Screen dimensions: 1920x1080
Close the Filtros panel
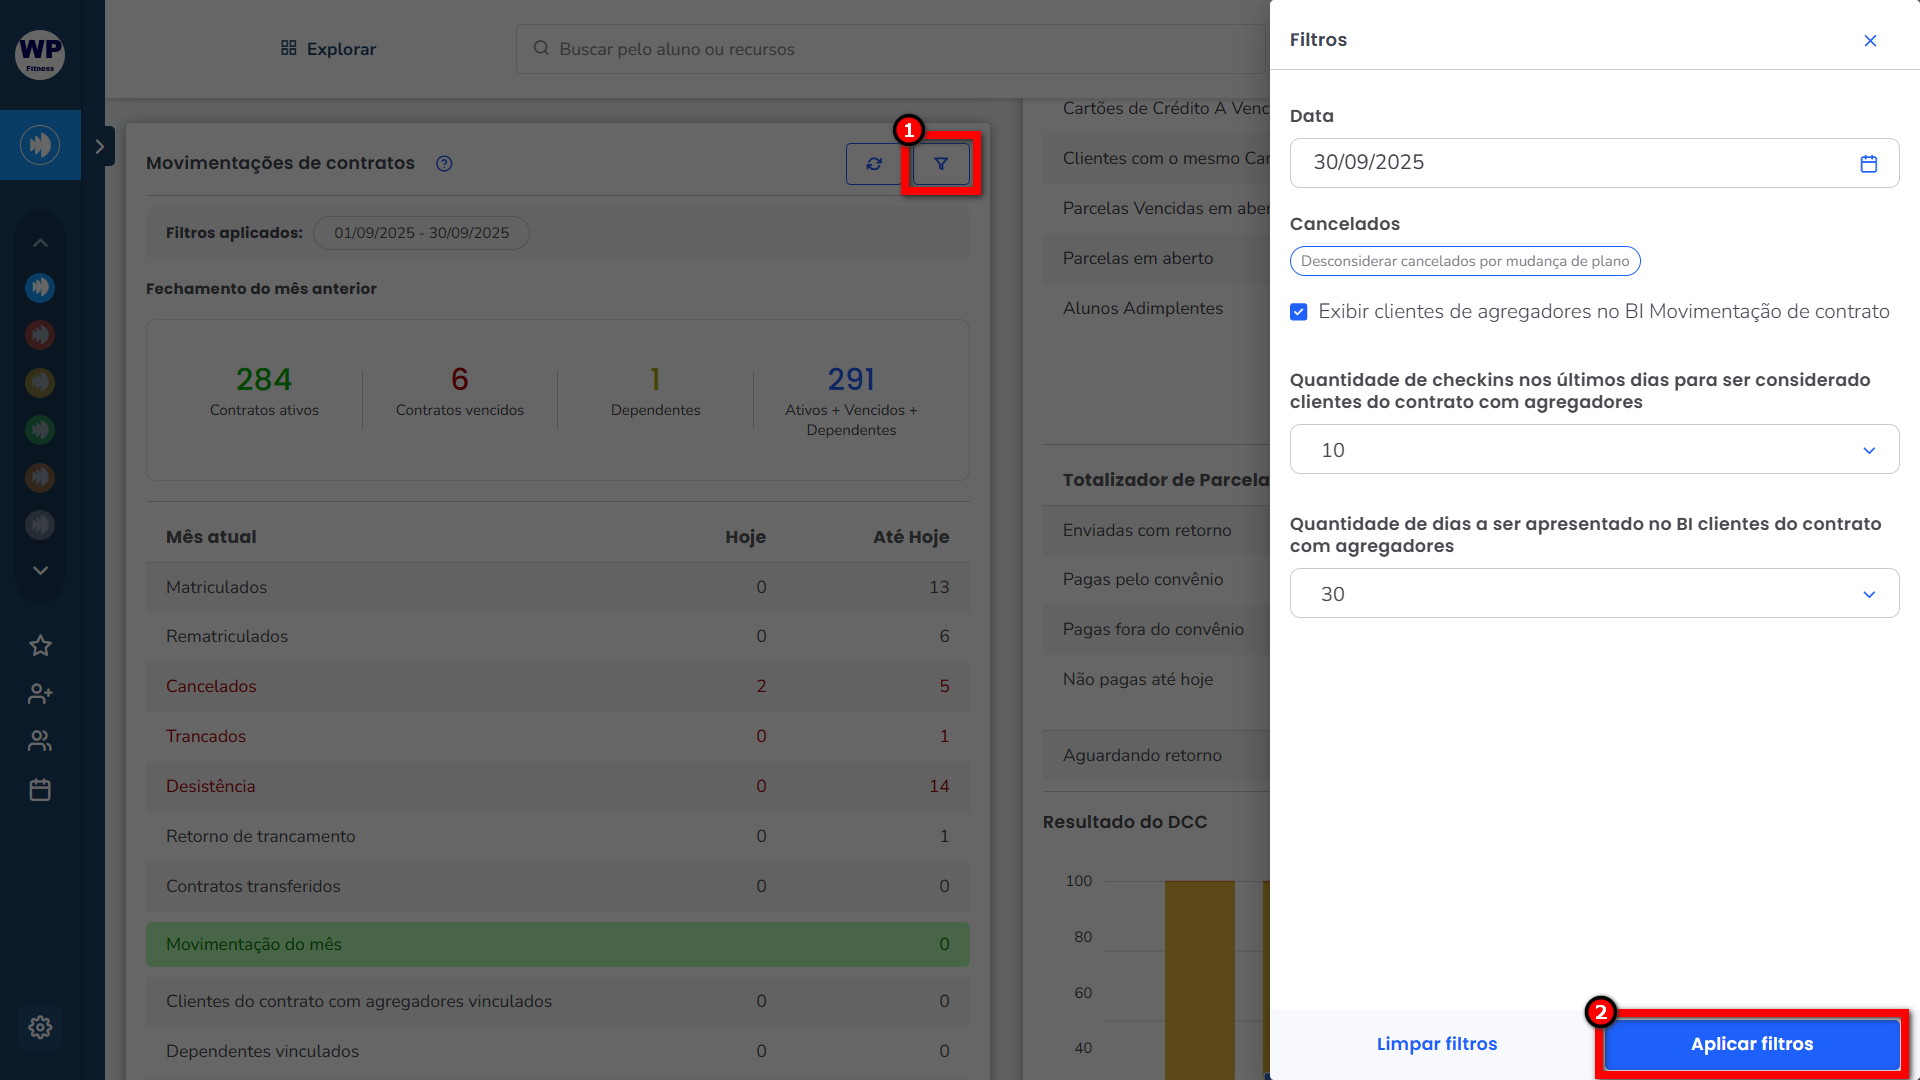tap(1870, 41)
